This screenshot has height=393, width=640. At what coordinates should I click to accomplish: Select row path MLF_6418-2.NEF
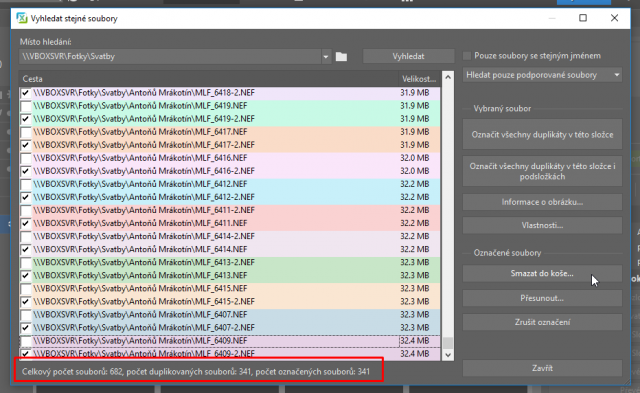coord(144,93)
